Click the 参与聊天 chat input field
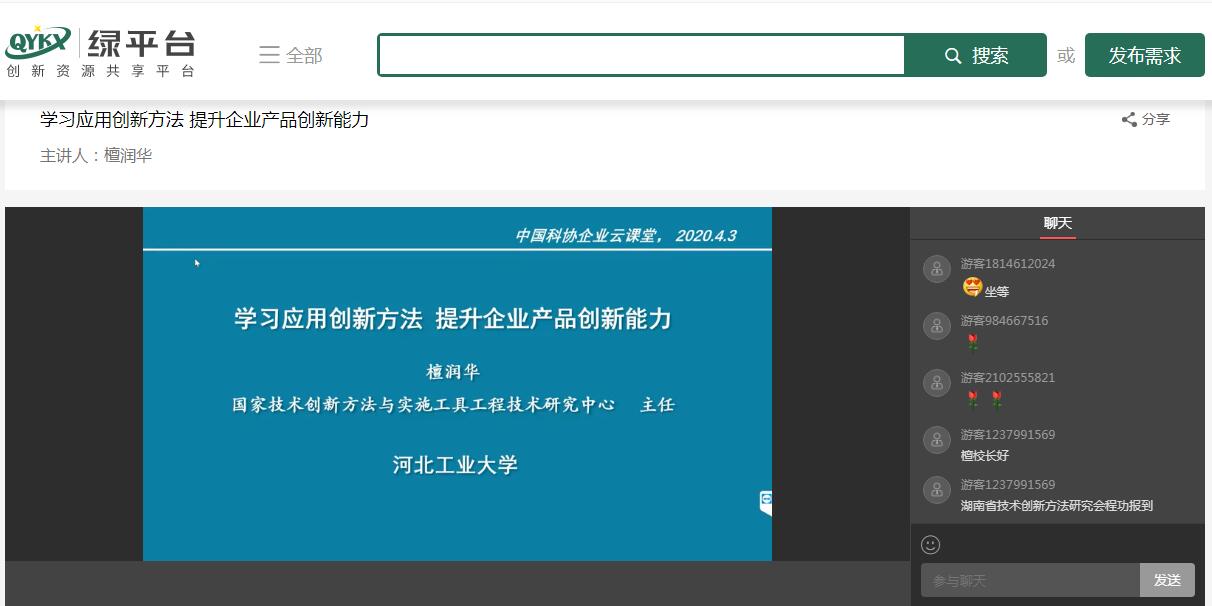1212x606 pixels. (x=1030, y=580)
